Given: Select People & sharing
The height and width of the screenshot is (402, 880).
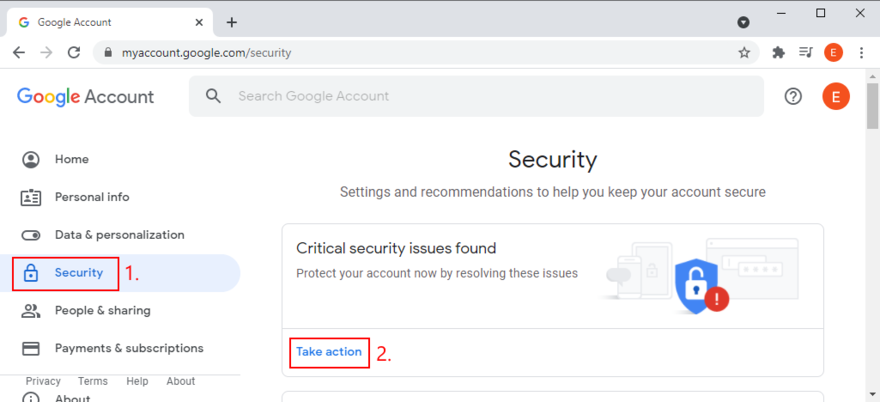Looking at the screenshot, I should pyautogui.click(x=102, y=310).
